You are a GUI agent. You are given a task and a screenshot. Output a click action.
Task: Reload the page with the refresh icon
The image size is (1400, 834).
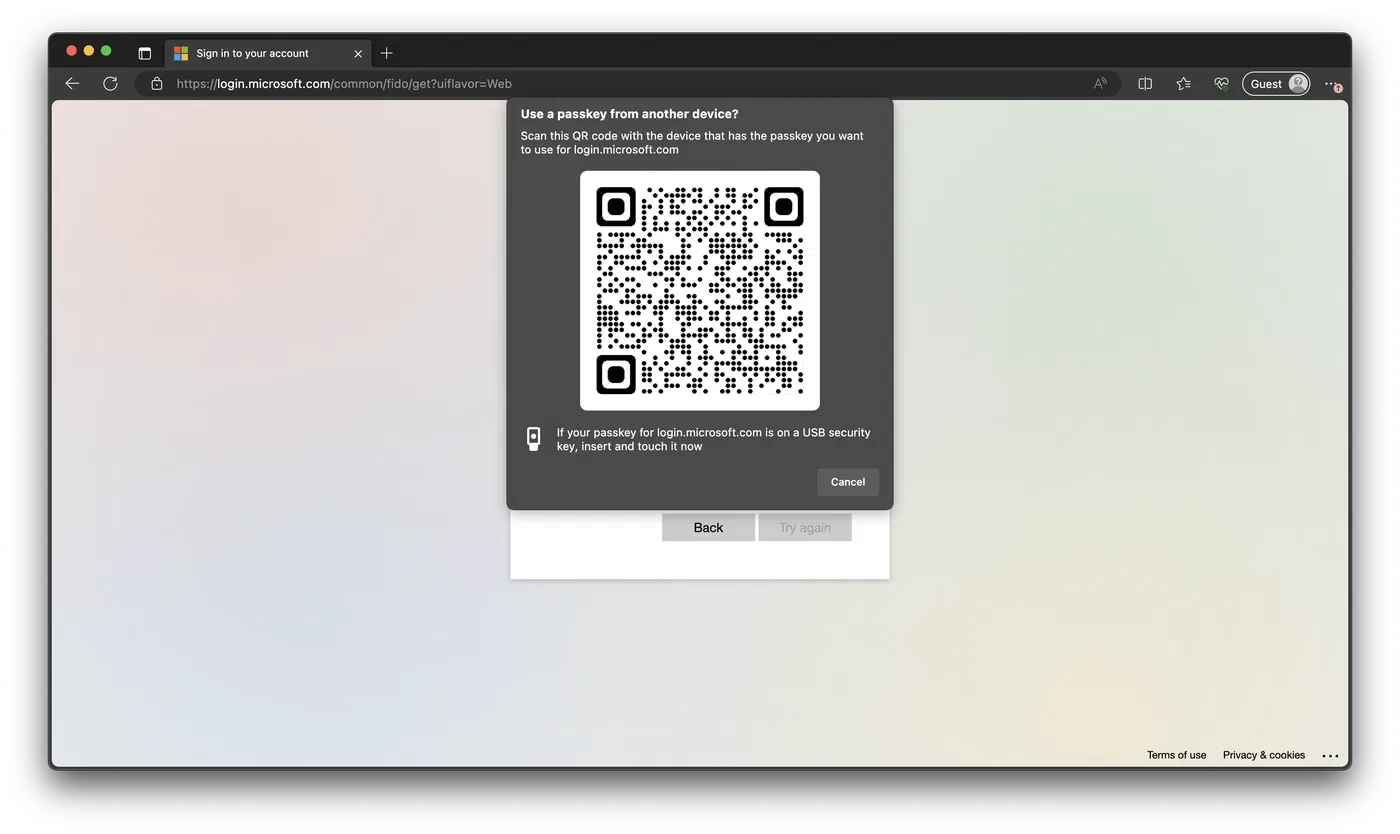[x=110, y=84]
